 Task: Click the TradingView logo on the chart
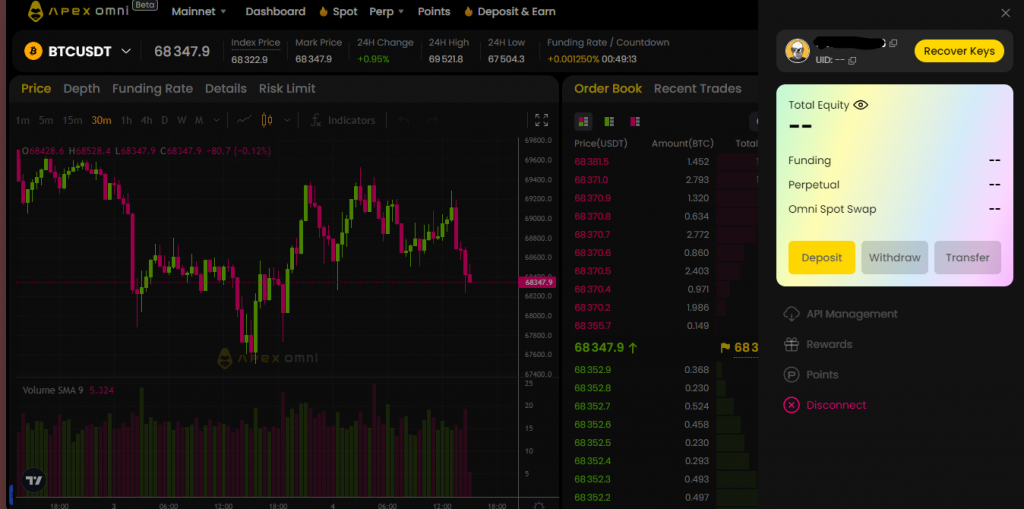(x=35, y=480)
